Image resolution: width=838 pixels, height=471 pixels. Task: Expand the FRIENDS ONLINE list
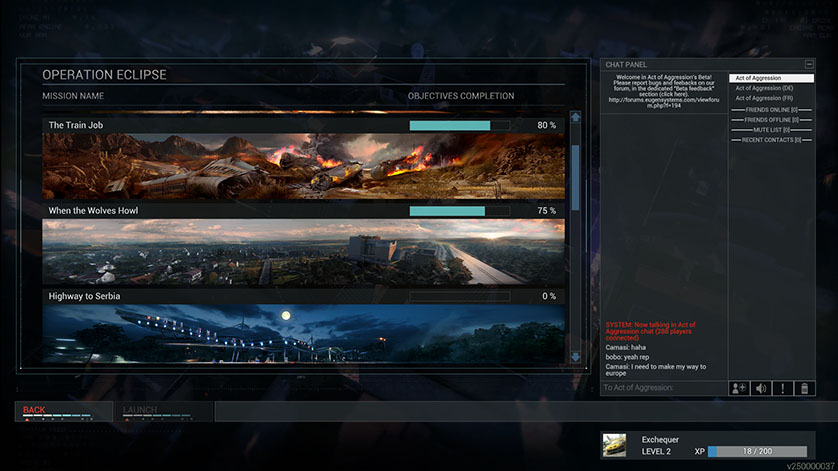click(x=771, y=110)
